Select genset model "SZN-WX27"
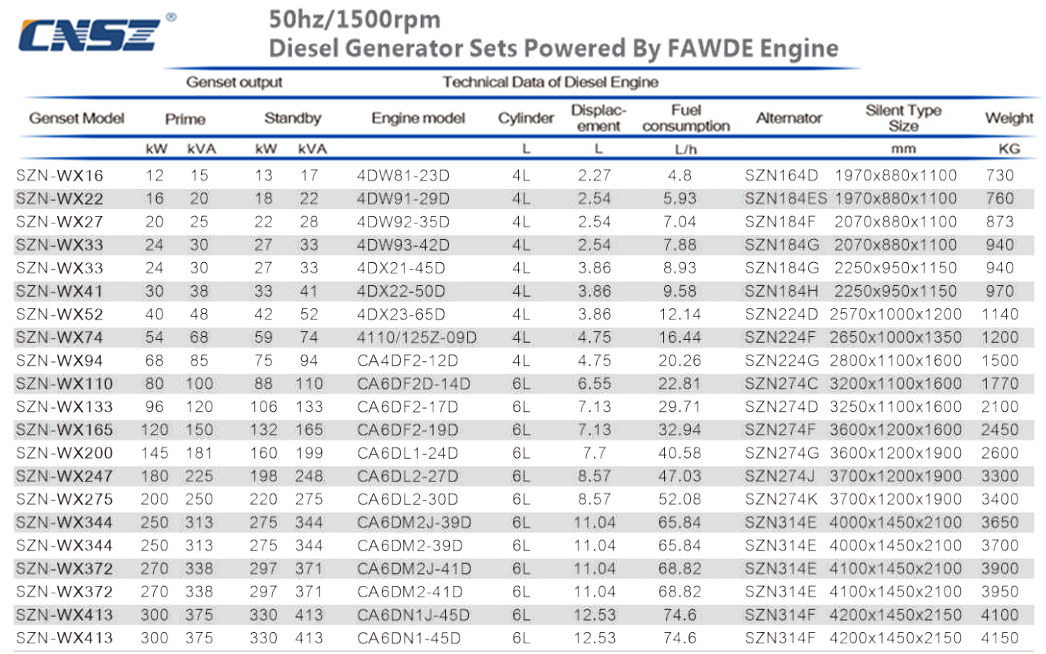 click(x=59, y=222)
